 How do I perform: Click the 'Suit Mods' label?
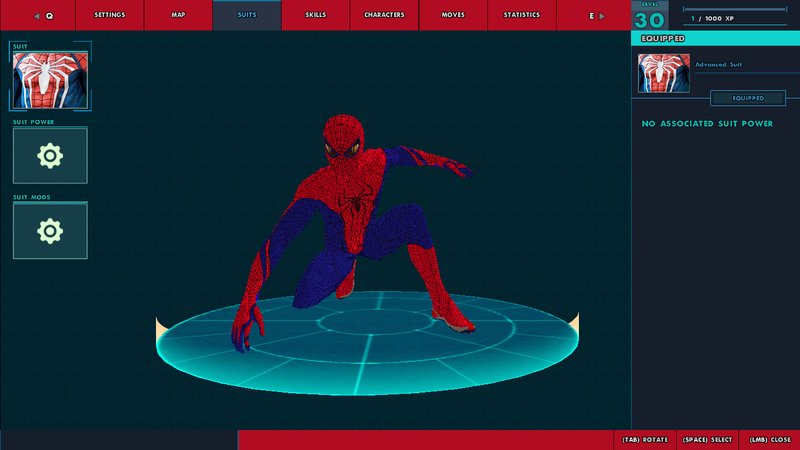tap(32, 197)
